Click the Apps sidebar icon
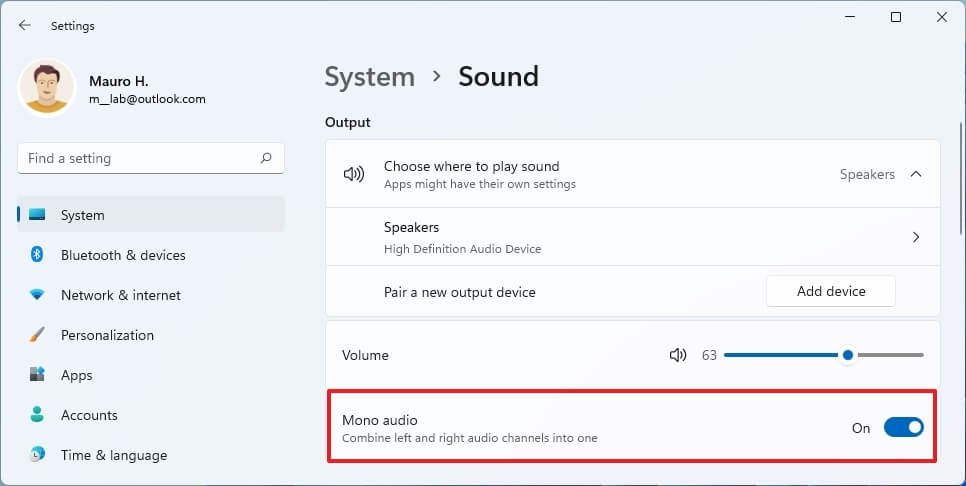966x486 pixels. click(37, 375)
